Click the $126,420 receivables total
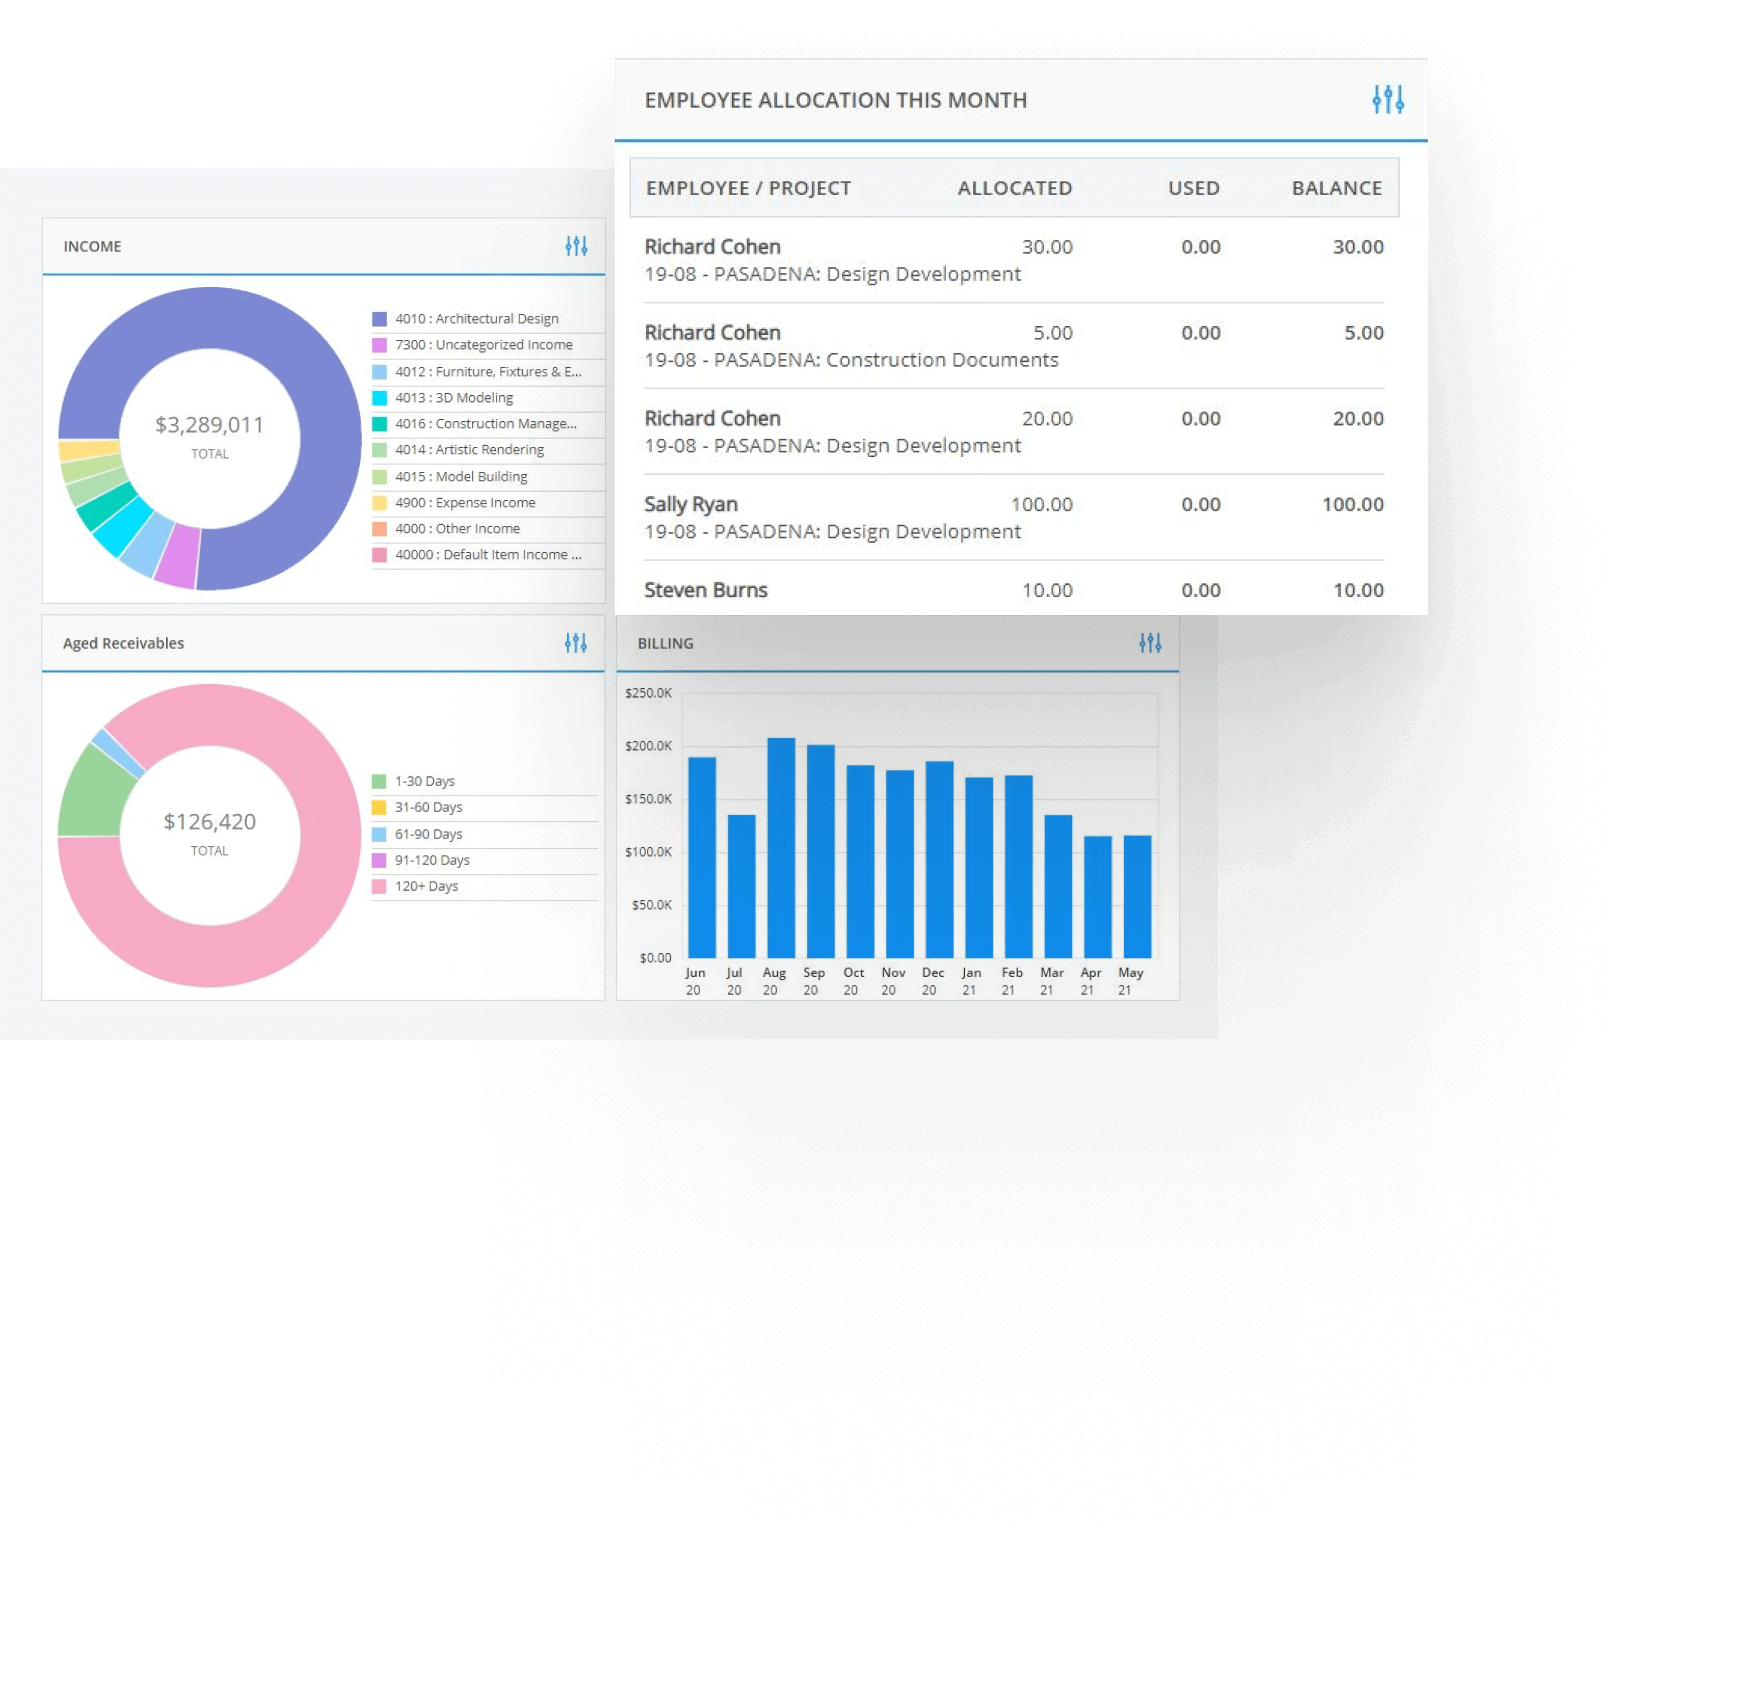Screen dimensions: 1738x1702 pos(209,821)
